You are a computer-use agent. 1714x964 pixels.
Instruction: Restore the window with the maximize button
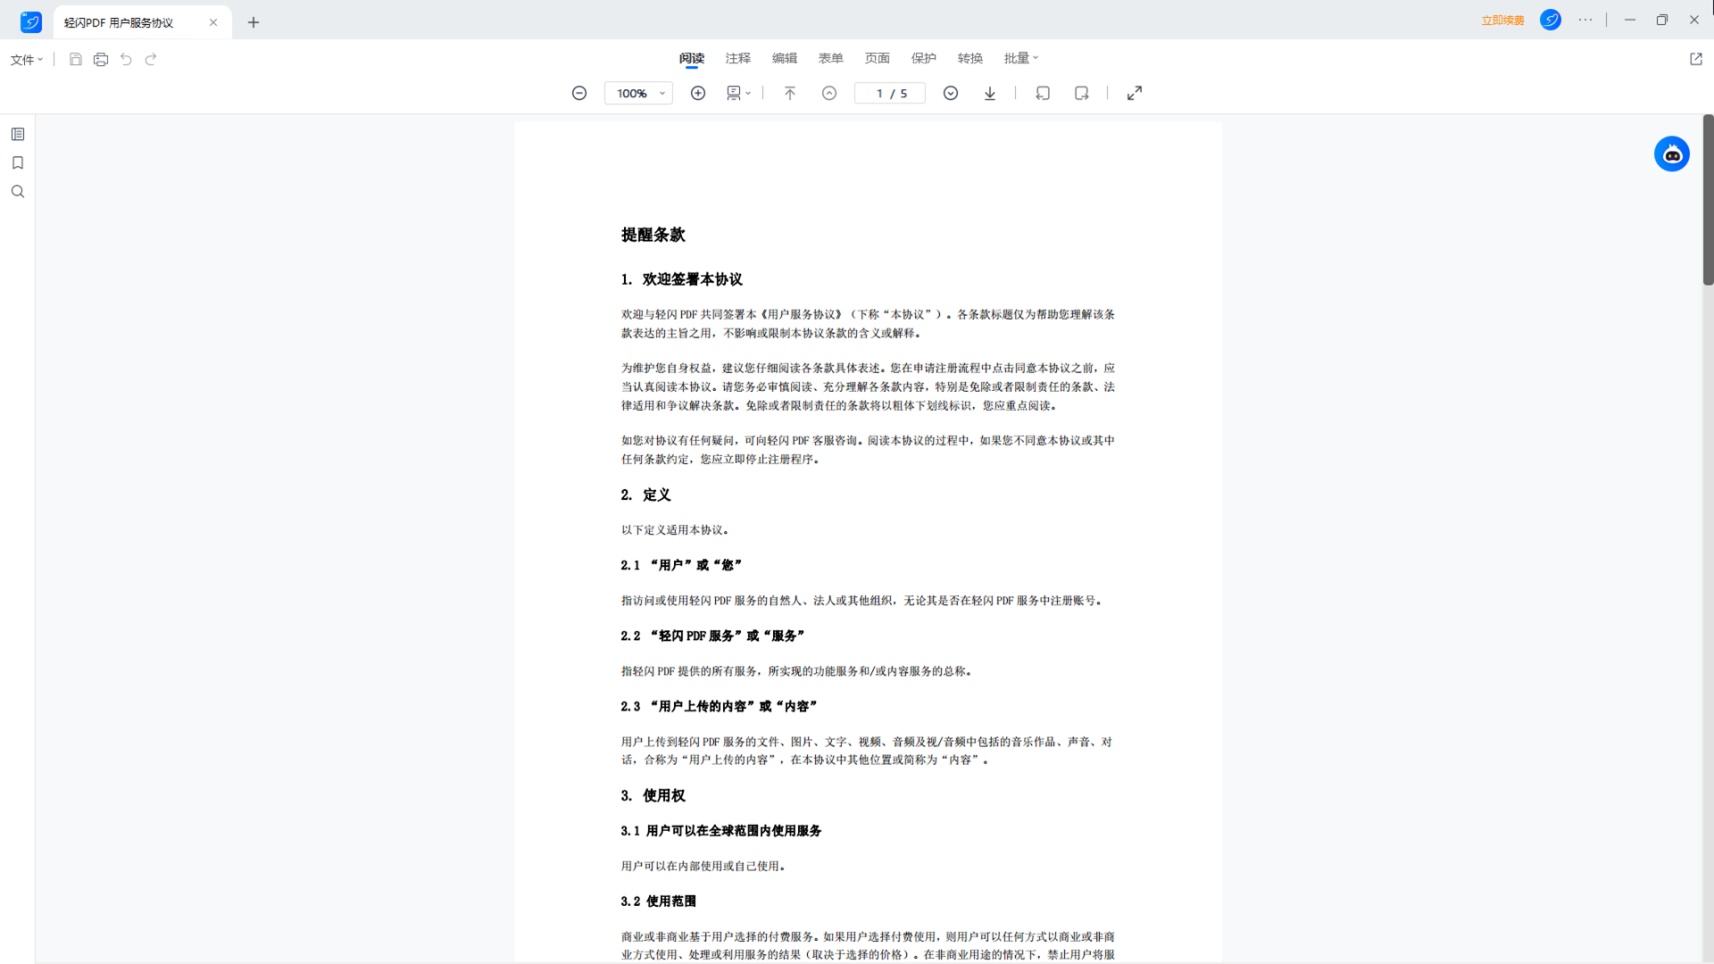click(1662, 20)
